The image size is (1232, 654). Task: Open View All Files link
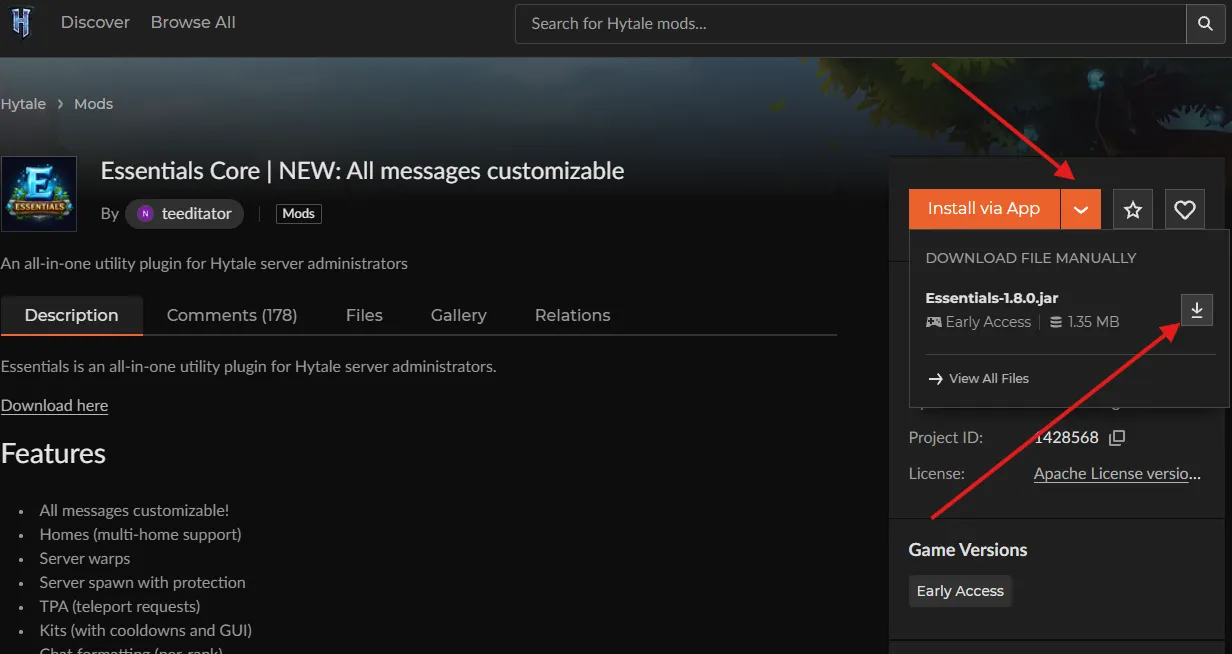[x=978, y=379]
